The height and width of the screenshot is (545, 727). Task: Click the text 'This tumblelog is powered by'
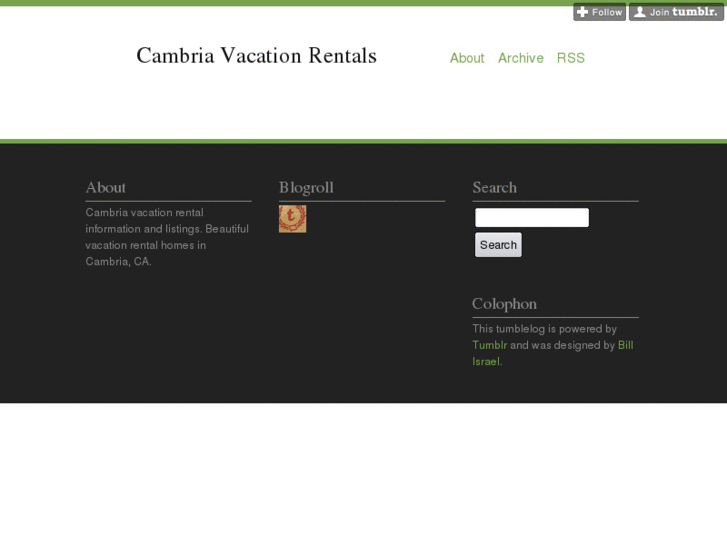(544, 329)
